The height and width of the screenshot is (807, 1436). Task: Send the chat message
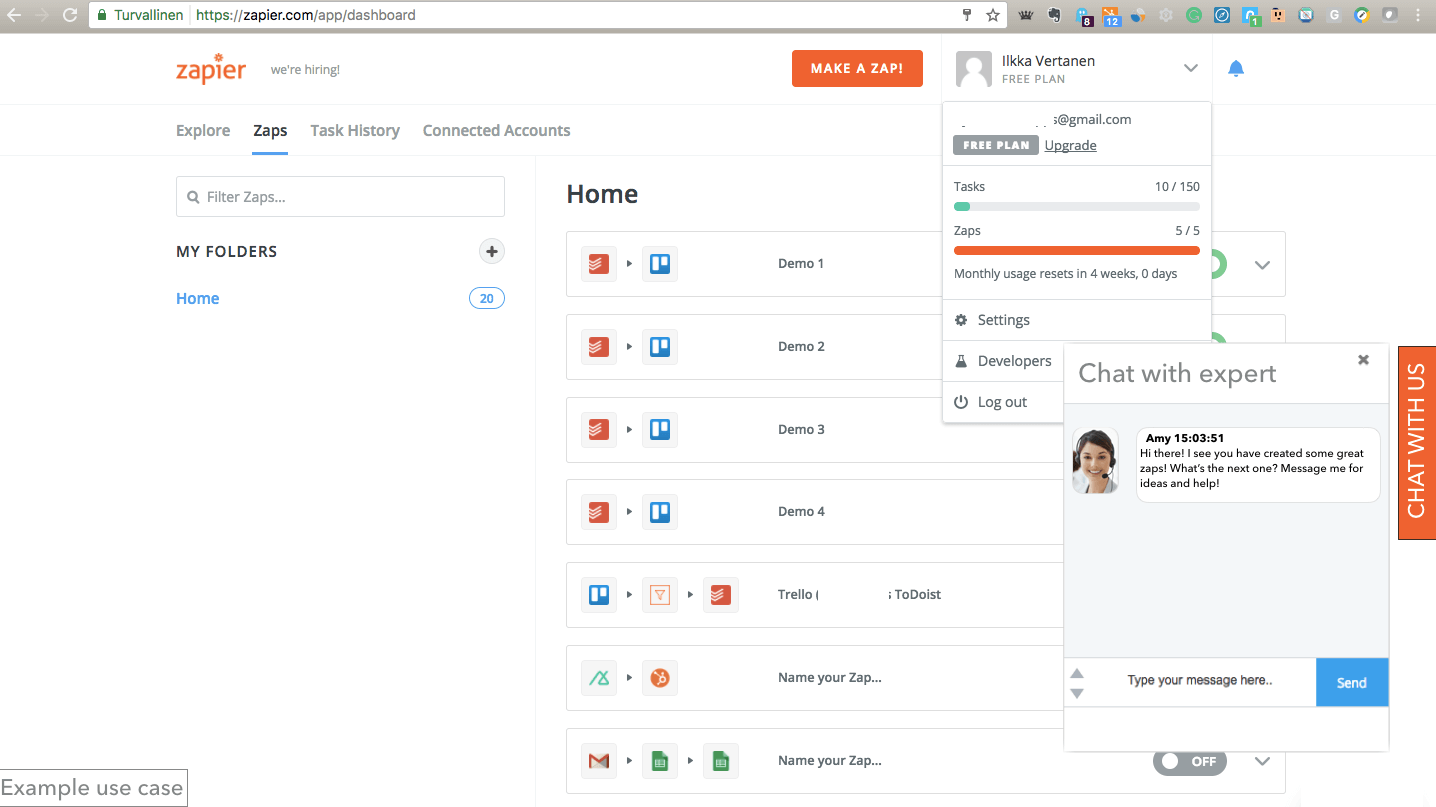(x=1352, y=683)
